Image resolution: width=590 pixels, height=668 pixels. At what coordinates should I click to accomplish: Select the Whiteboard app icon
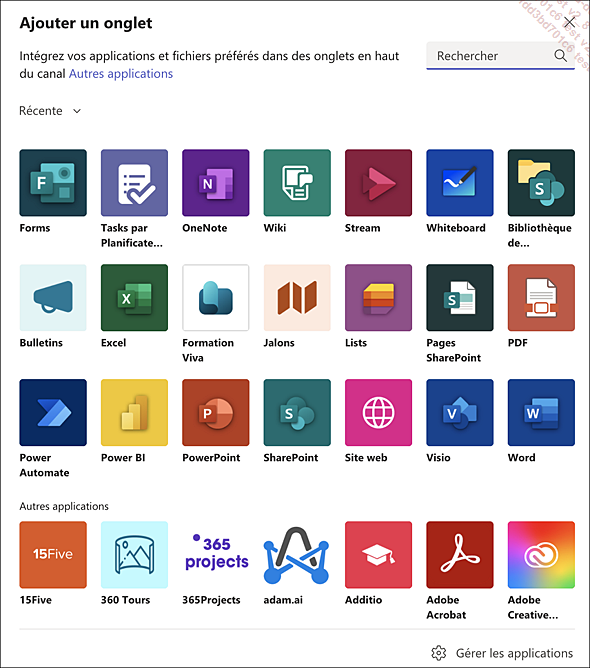[460, 183]
